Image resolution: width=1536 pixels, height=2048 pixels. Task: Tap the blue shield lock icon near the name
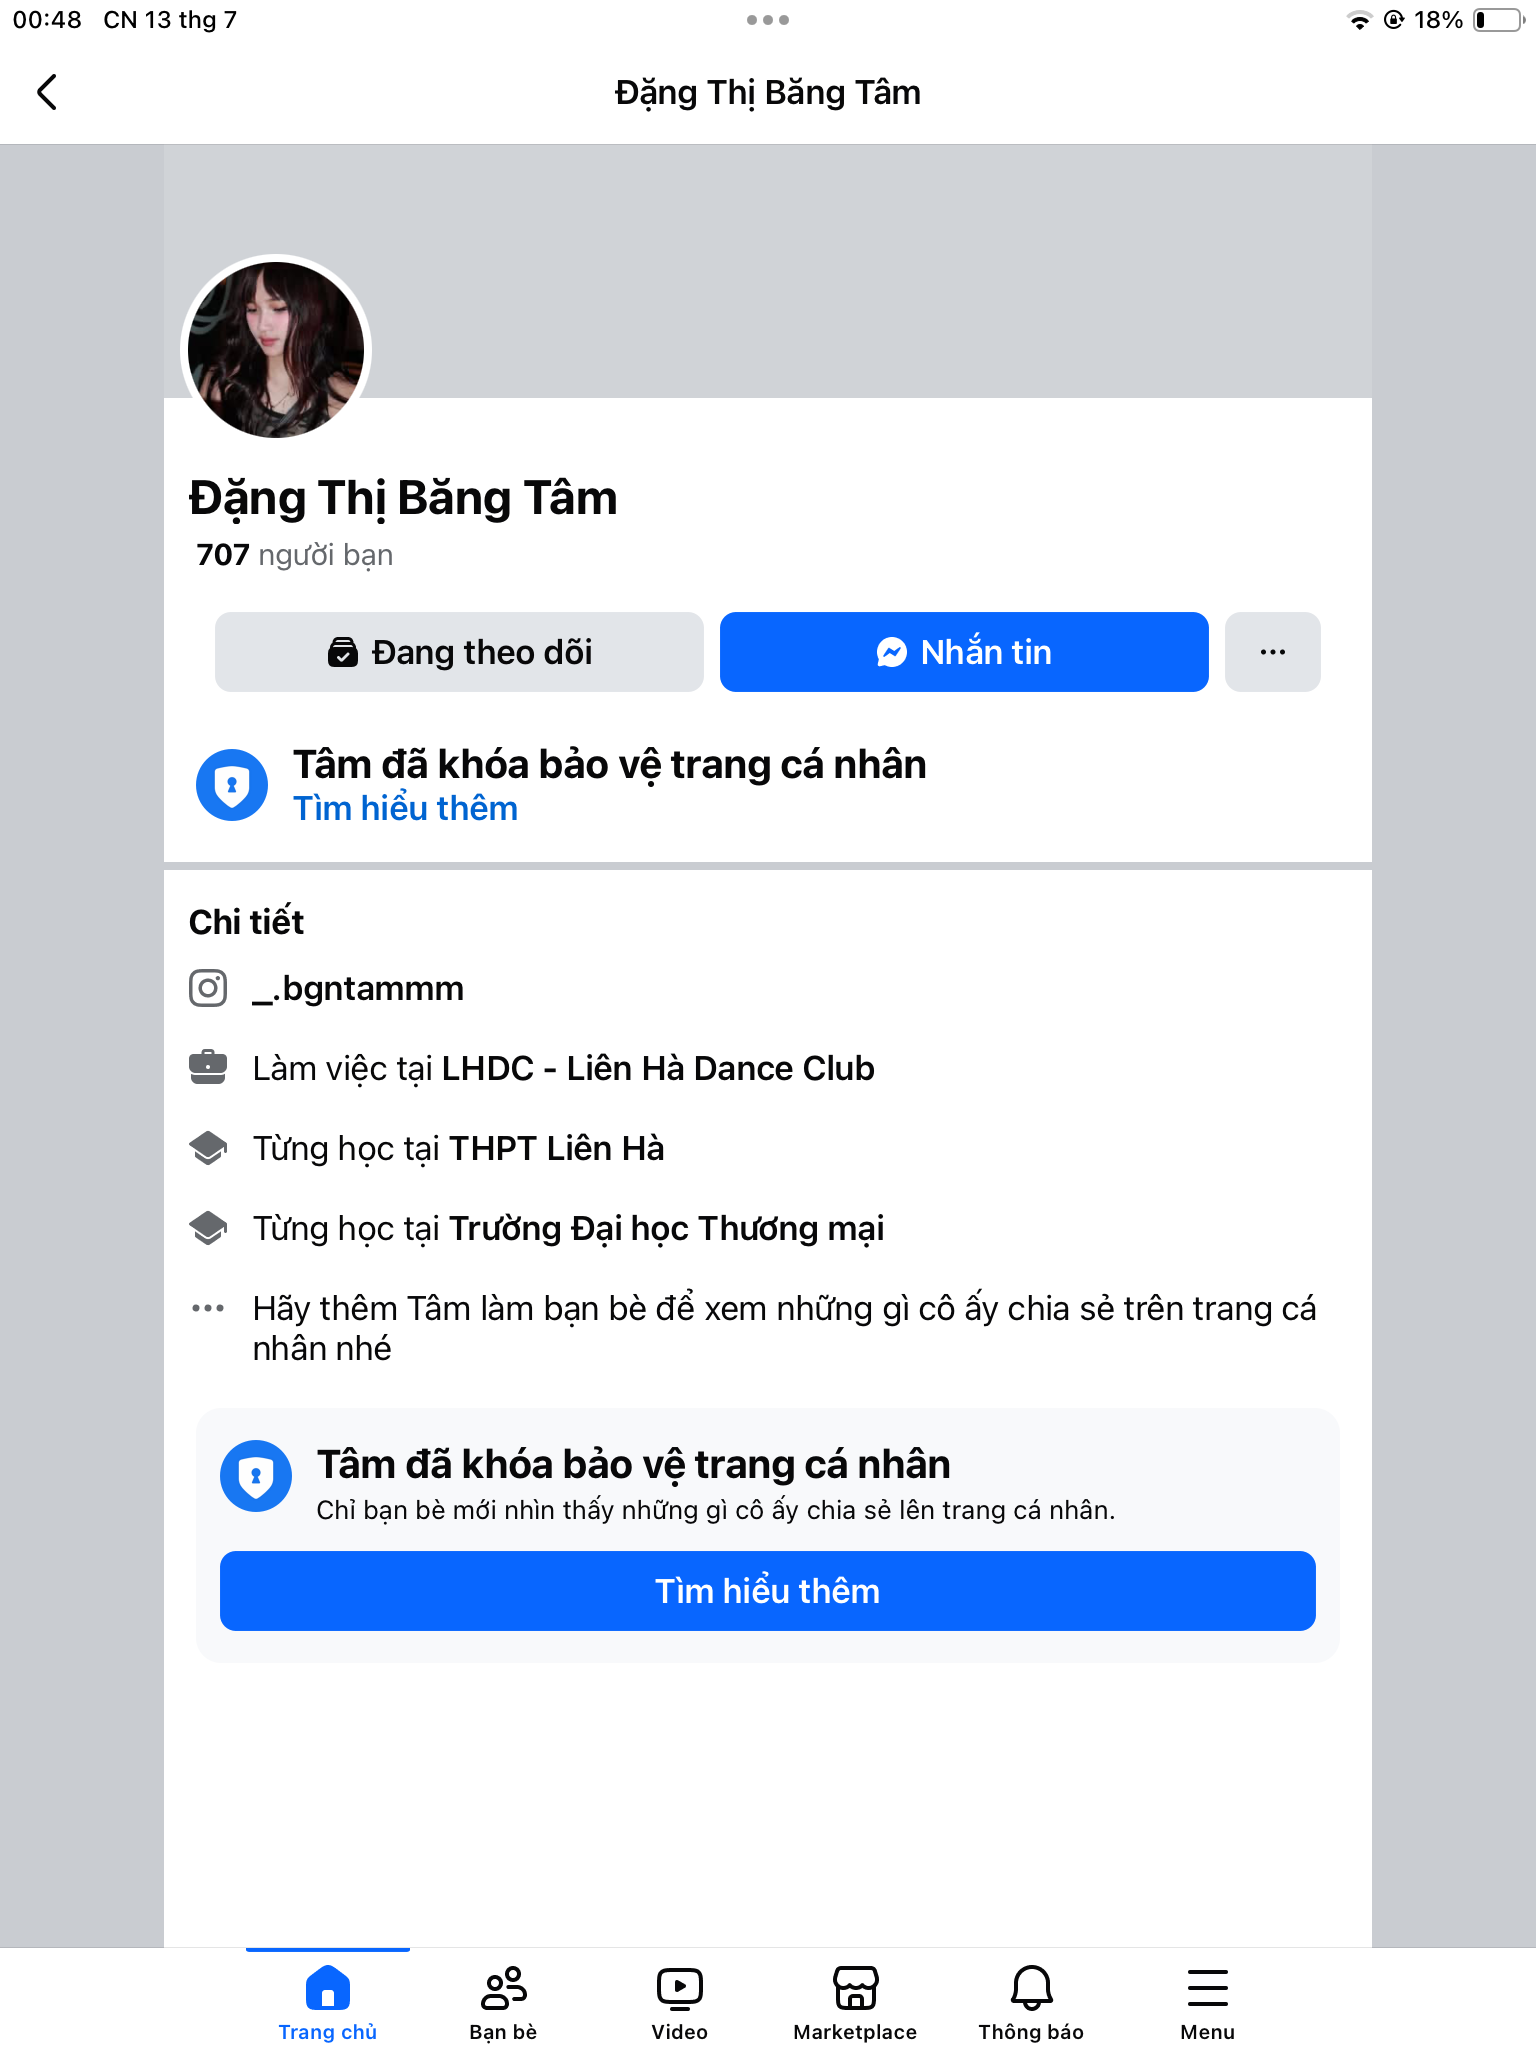(232, 785)
